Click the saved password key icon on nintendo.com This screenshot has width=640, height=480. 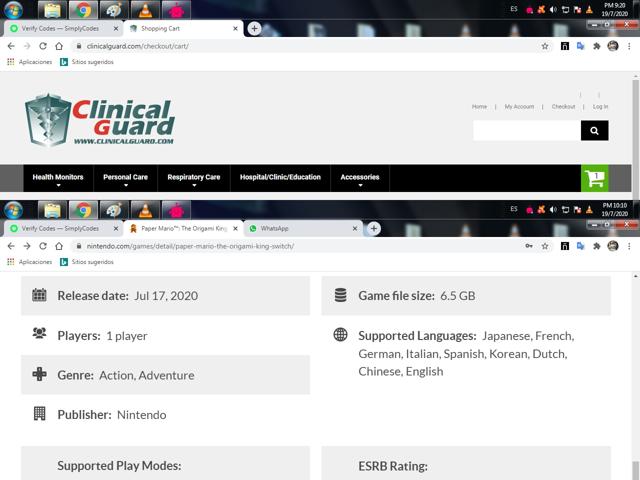click(x=529, y=246)
